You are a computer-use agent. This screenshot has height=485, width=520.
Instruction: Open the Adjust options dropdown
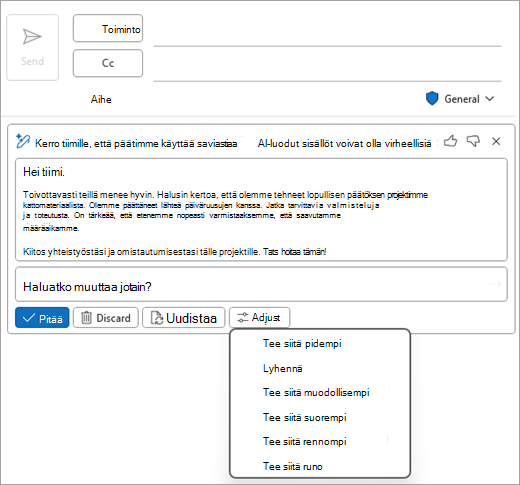259,317
